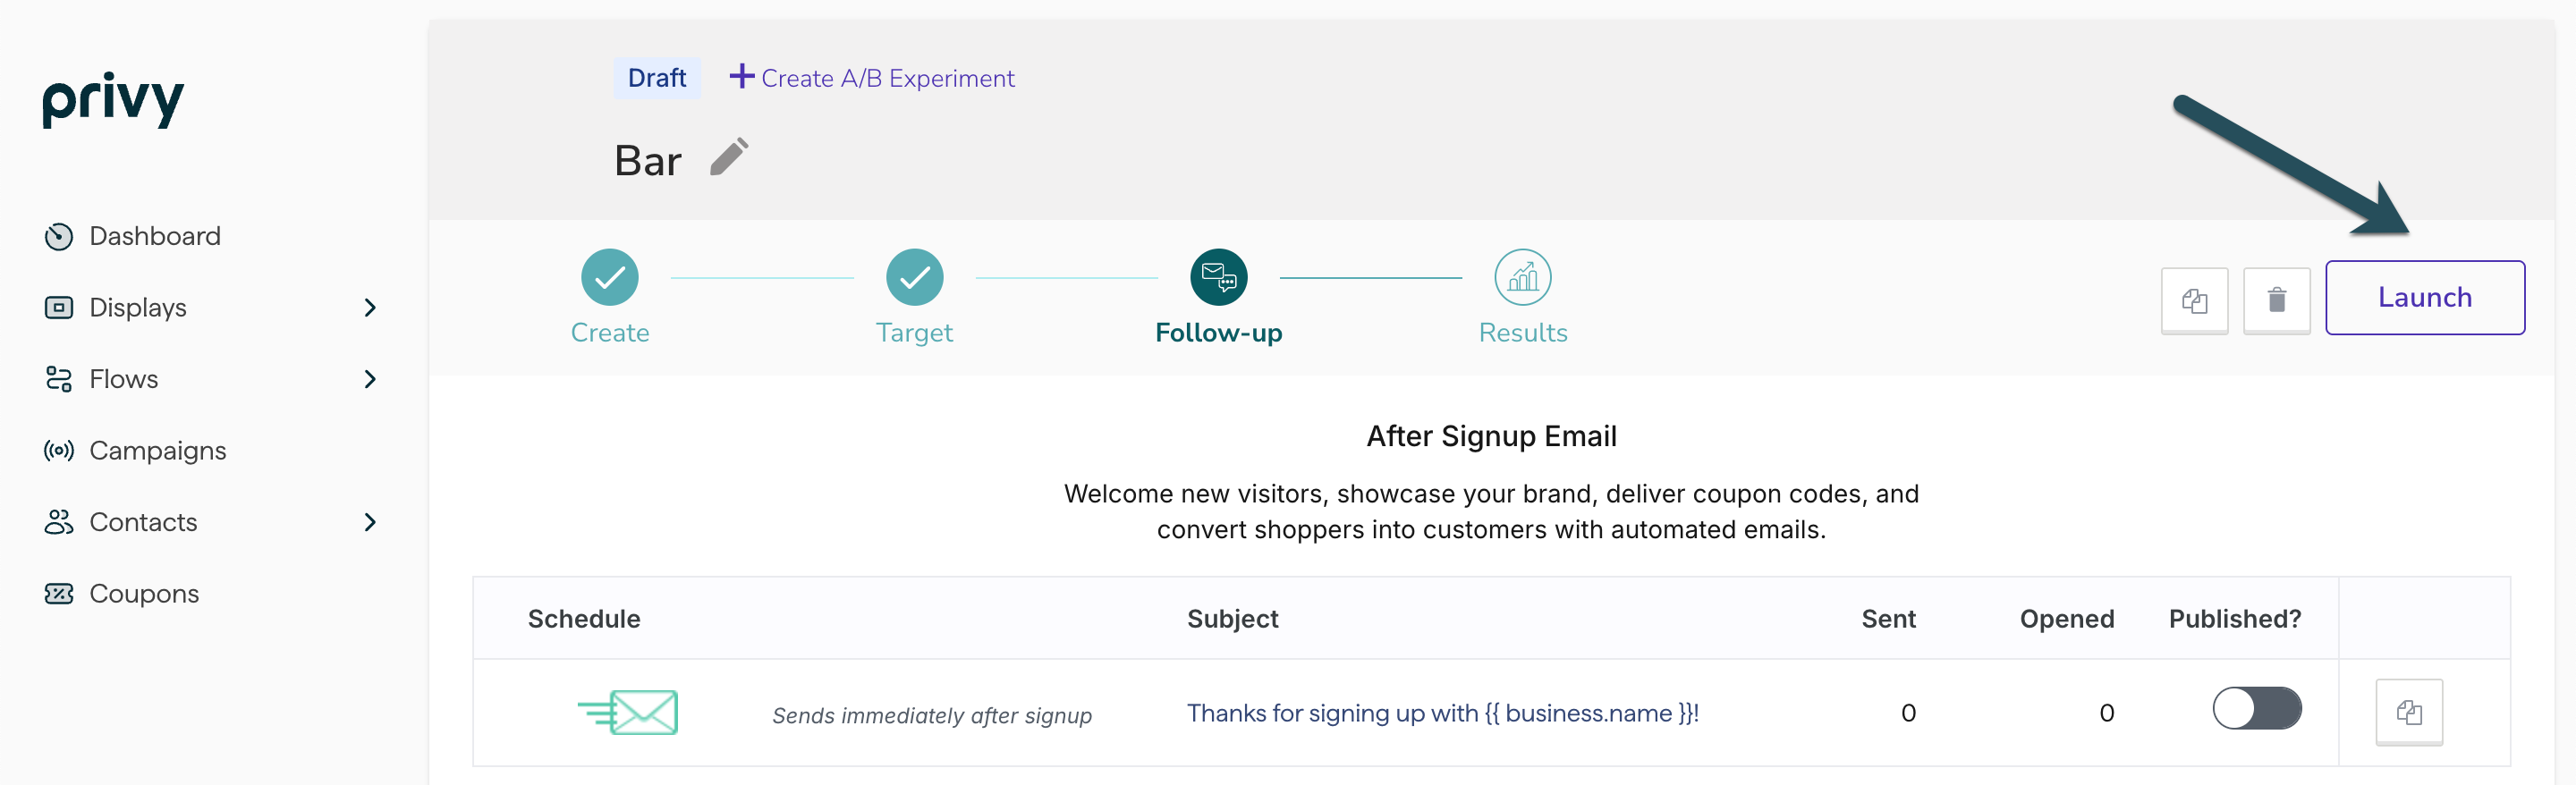
Task: Open the 'Thanks for signing up' email subject
Action: tap(1442, 713)
